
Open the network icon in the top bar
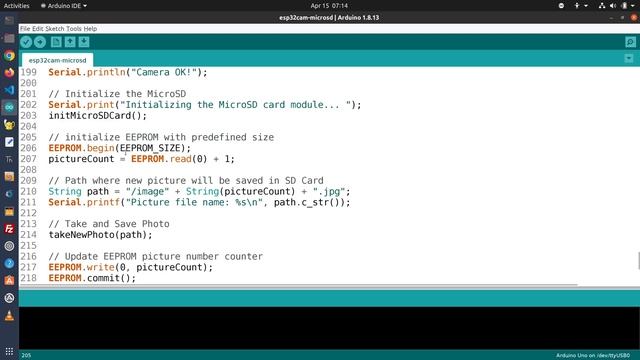click(602, 6)
